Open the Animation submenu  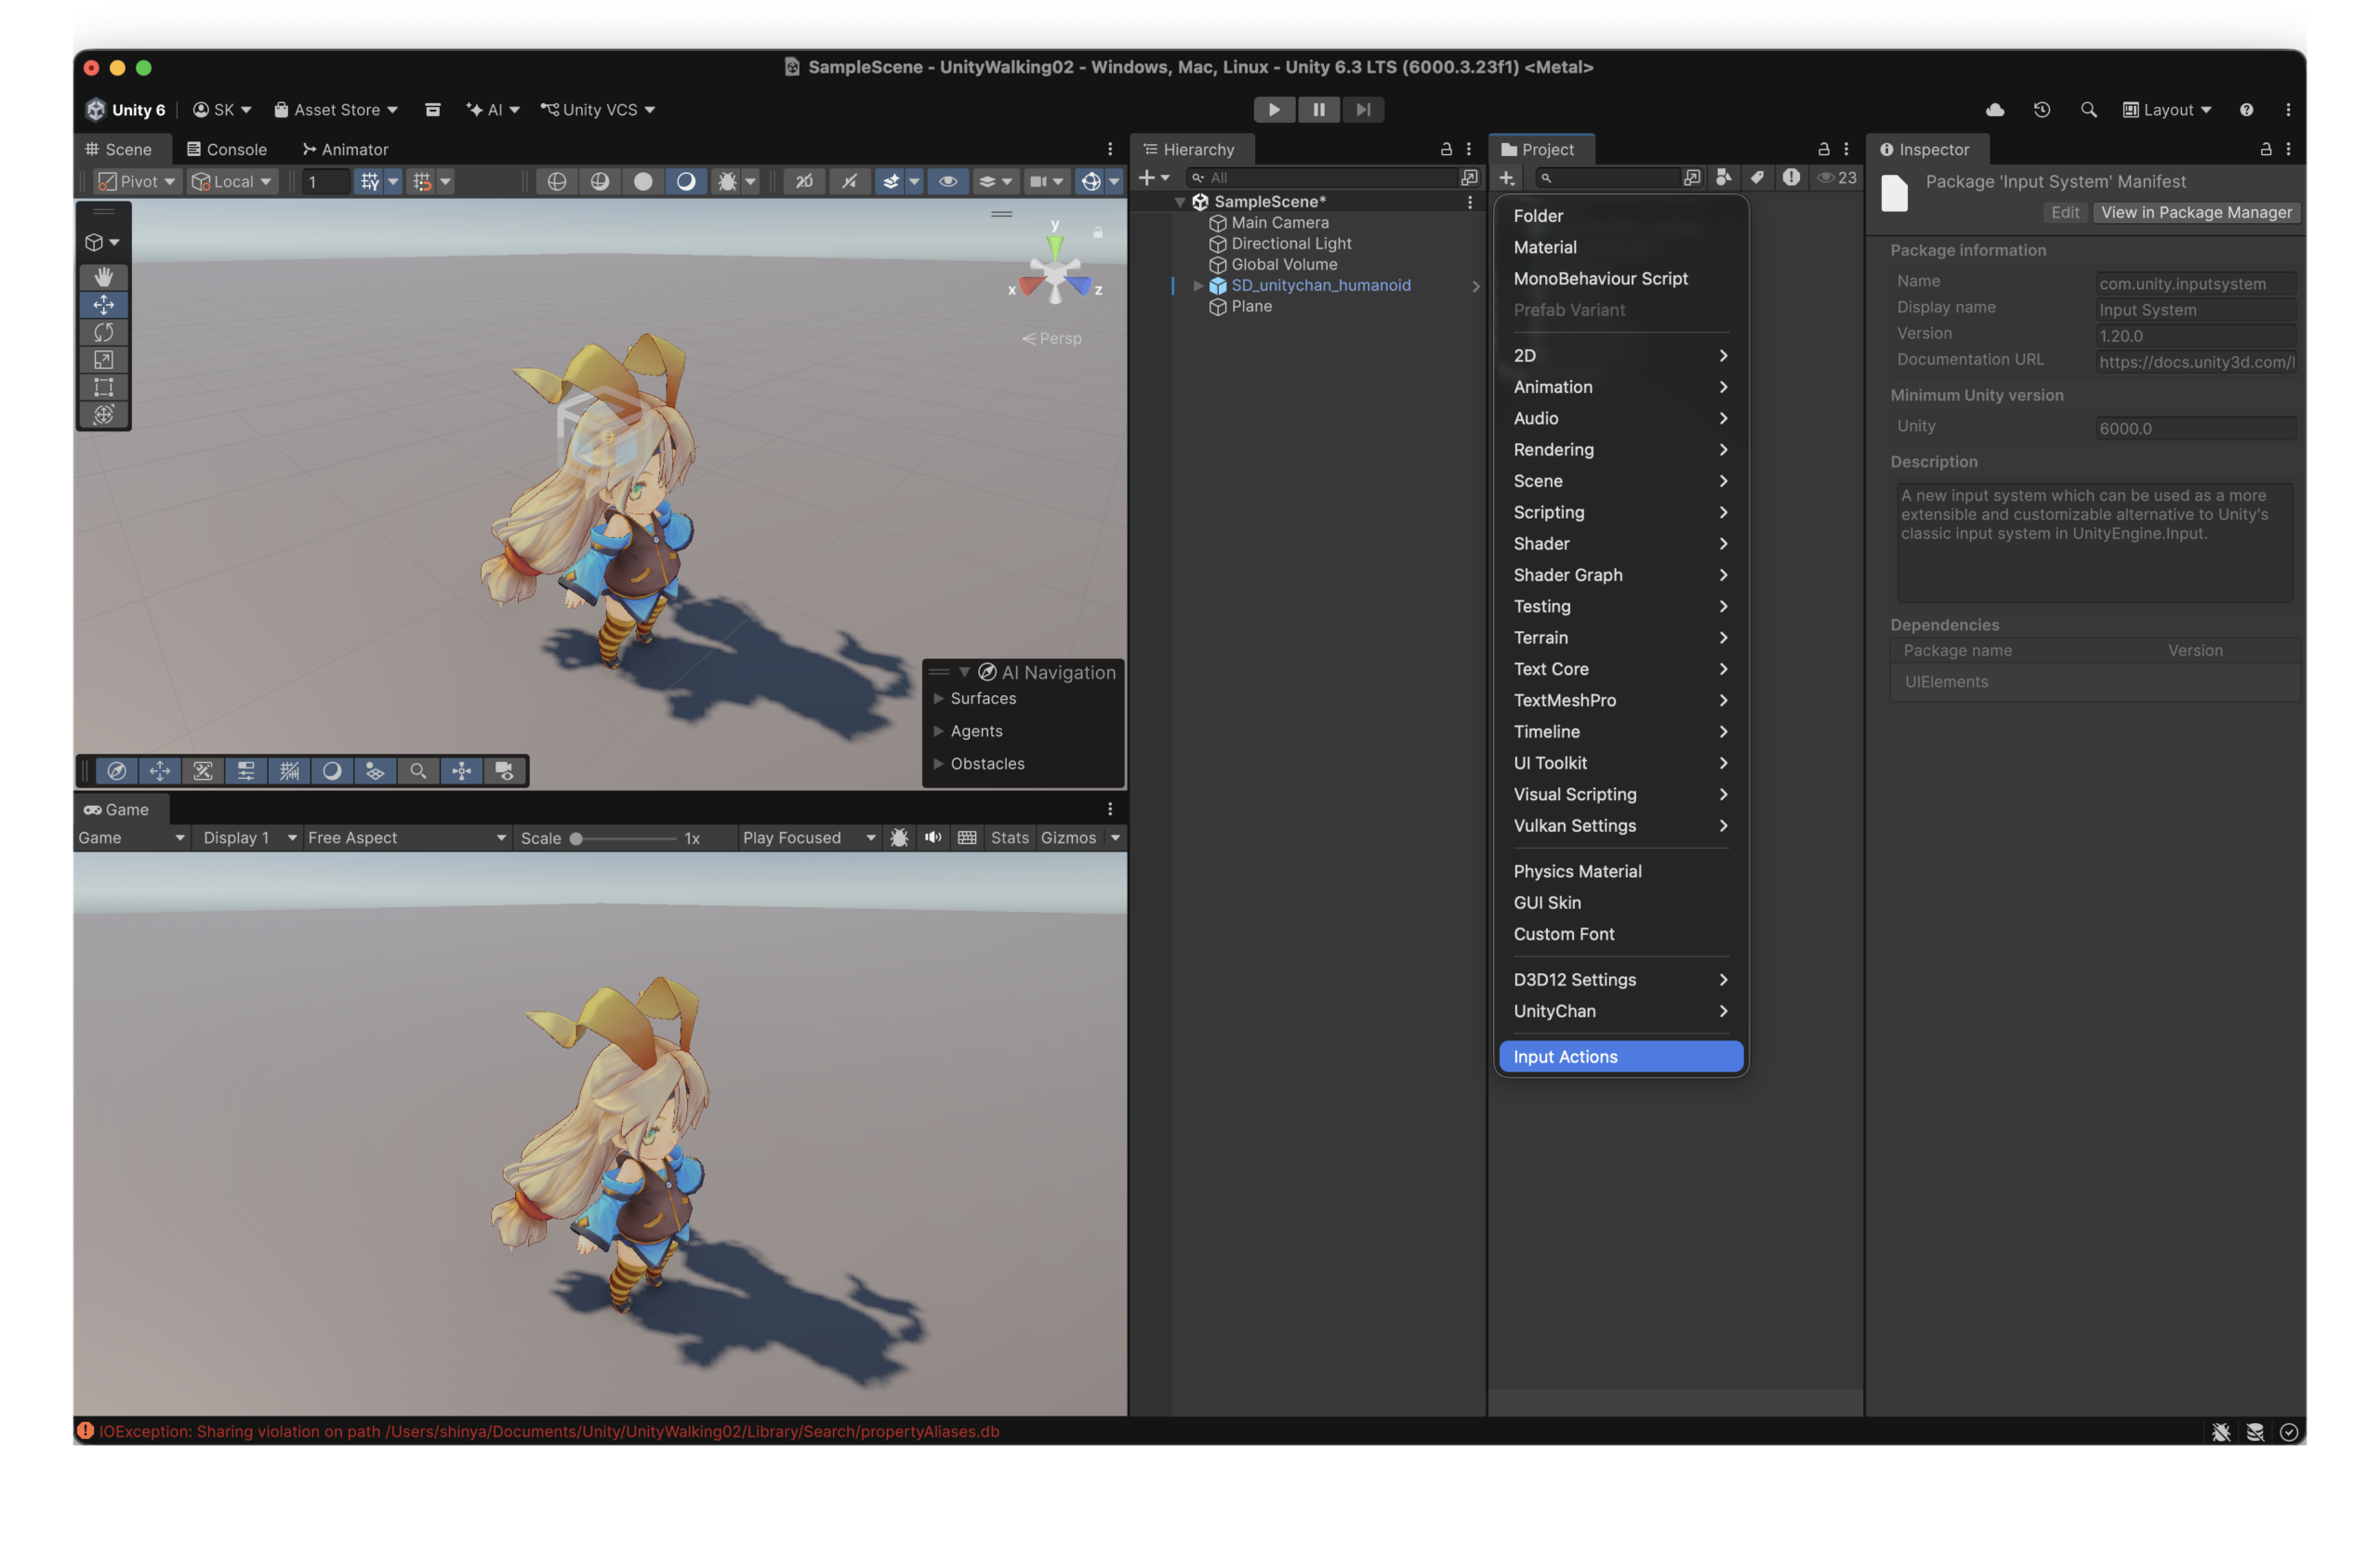pyautogui.click(x=1620, y=387)
